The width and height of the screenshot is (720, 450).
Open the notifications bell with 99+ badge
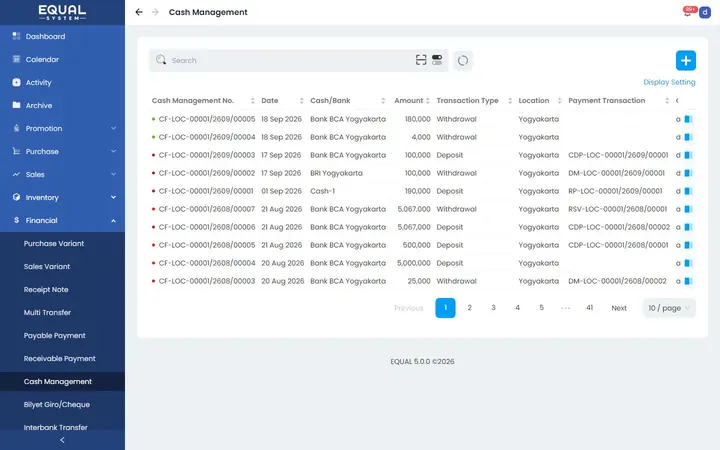coord(688,11)
